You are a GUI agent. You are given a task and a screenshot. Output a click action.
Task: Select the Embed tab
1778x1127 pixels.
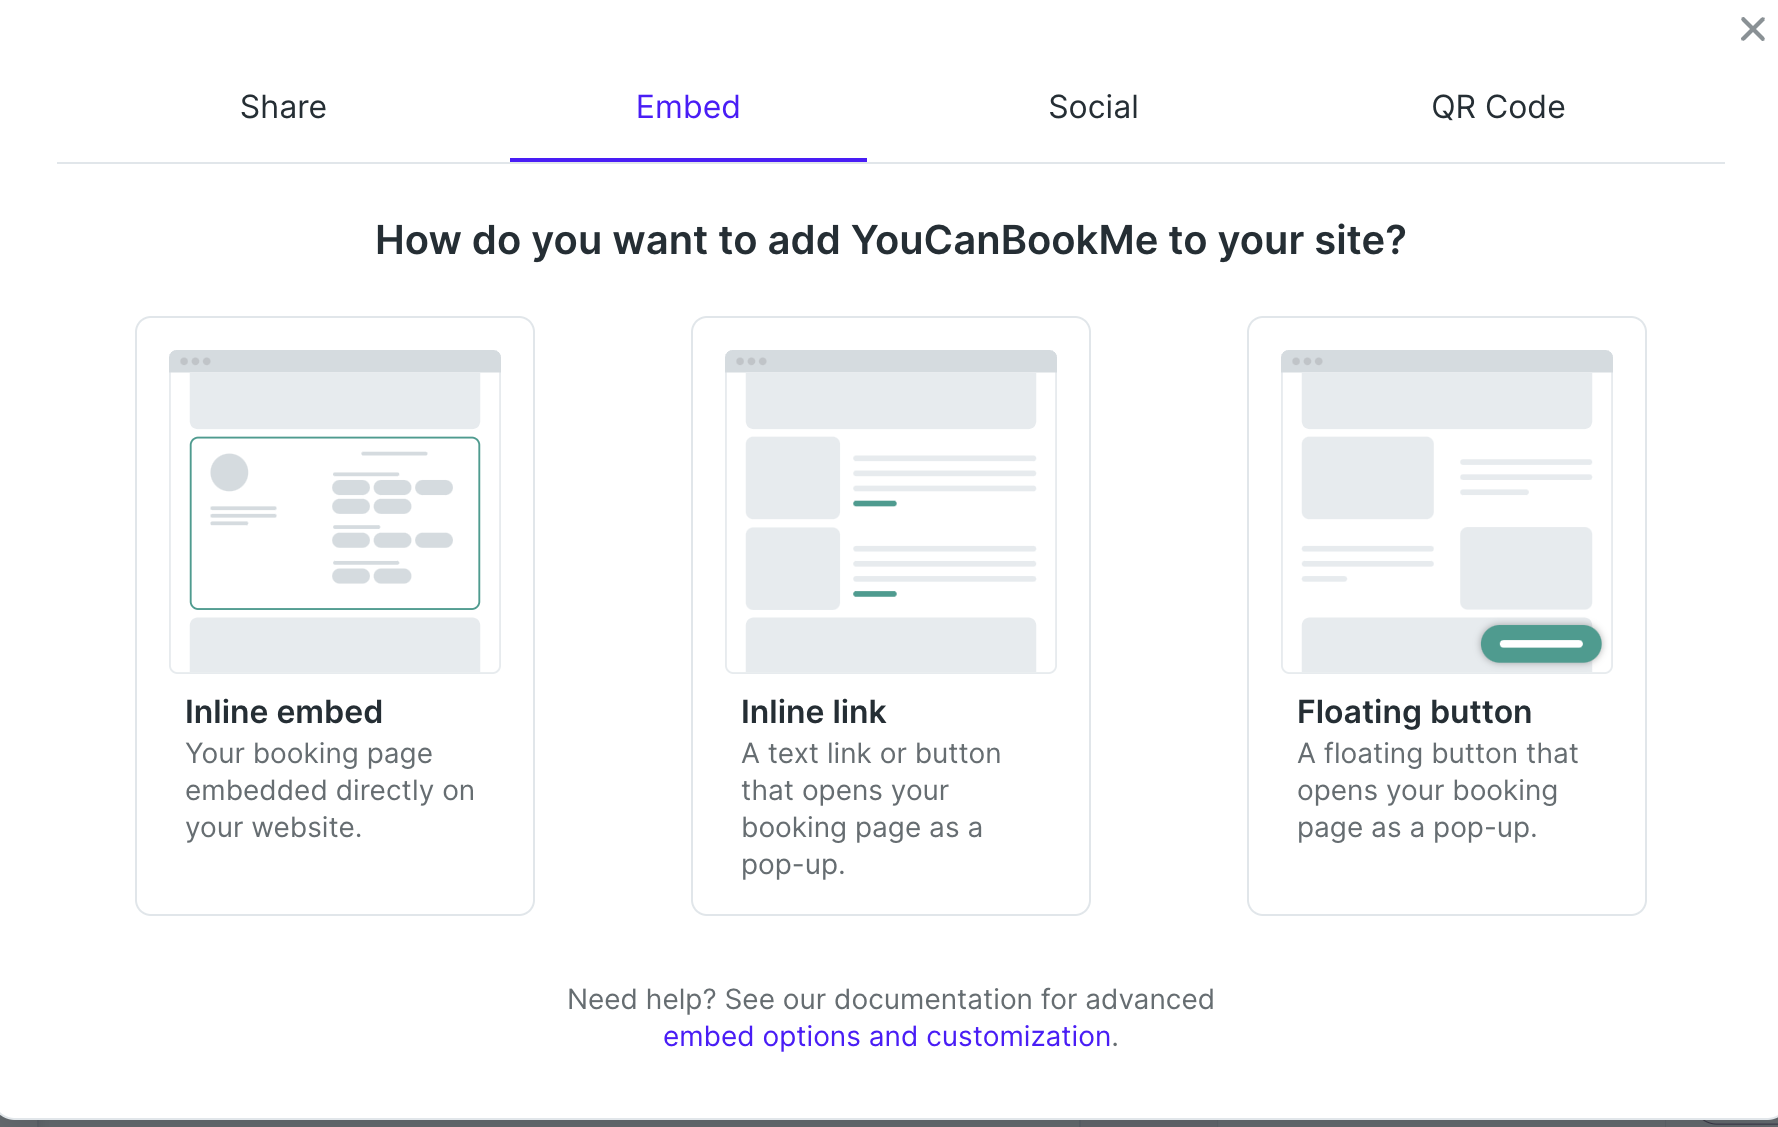coord(688,107)
